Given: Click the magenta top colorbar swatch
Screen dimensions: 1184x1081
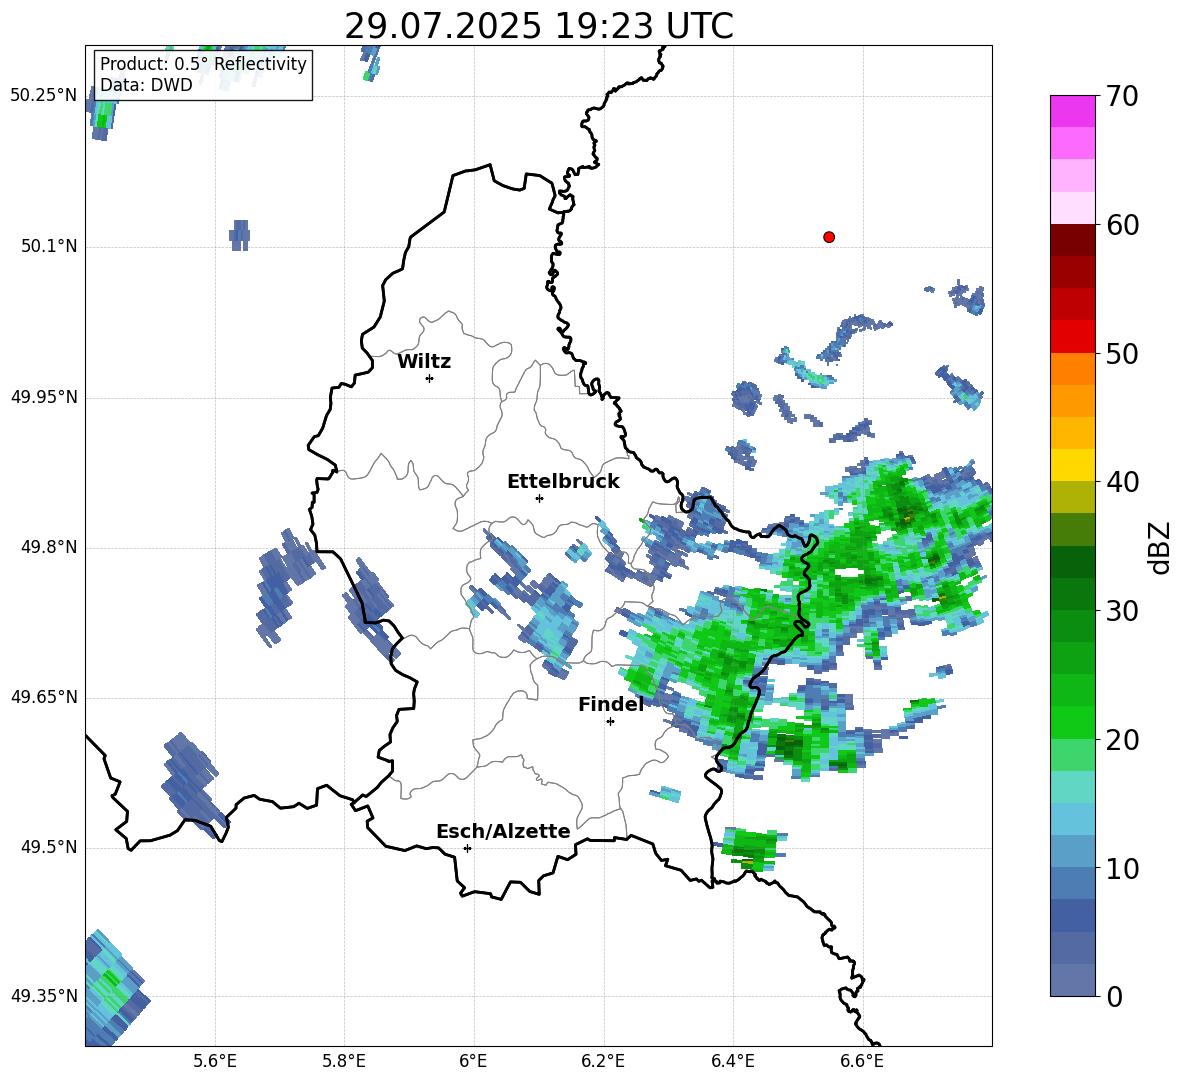Looking at the screenshot, I should 1072,112.
